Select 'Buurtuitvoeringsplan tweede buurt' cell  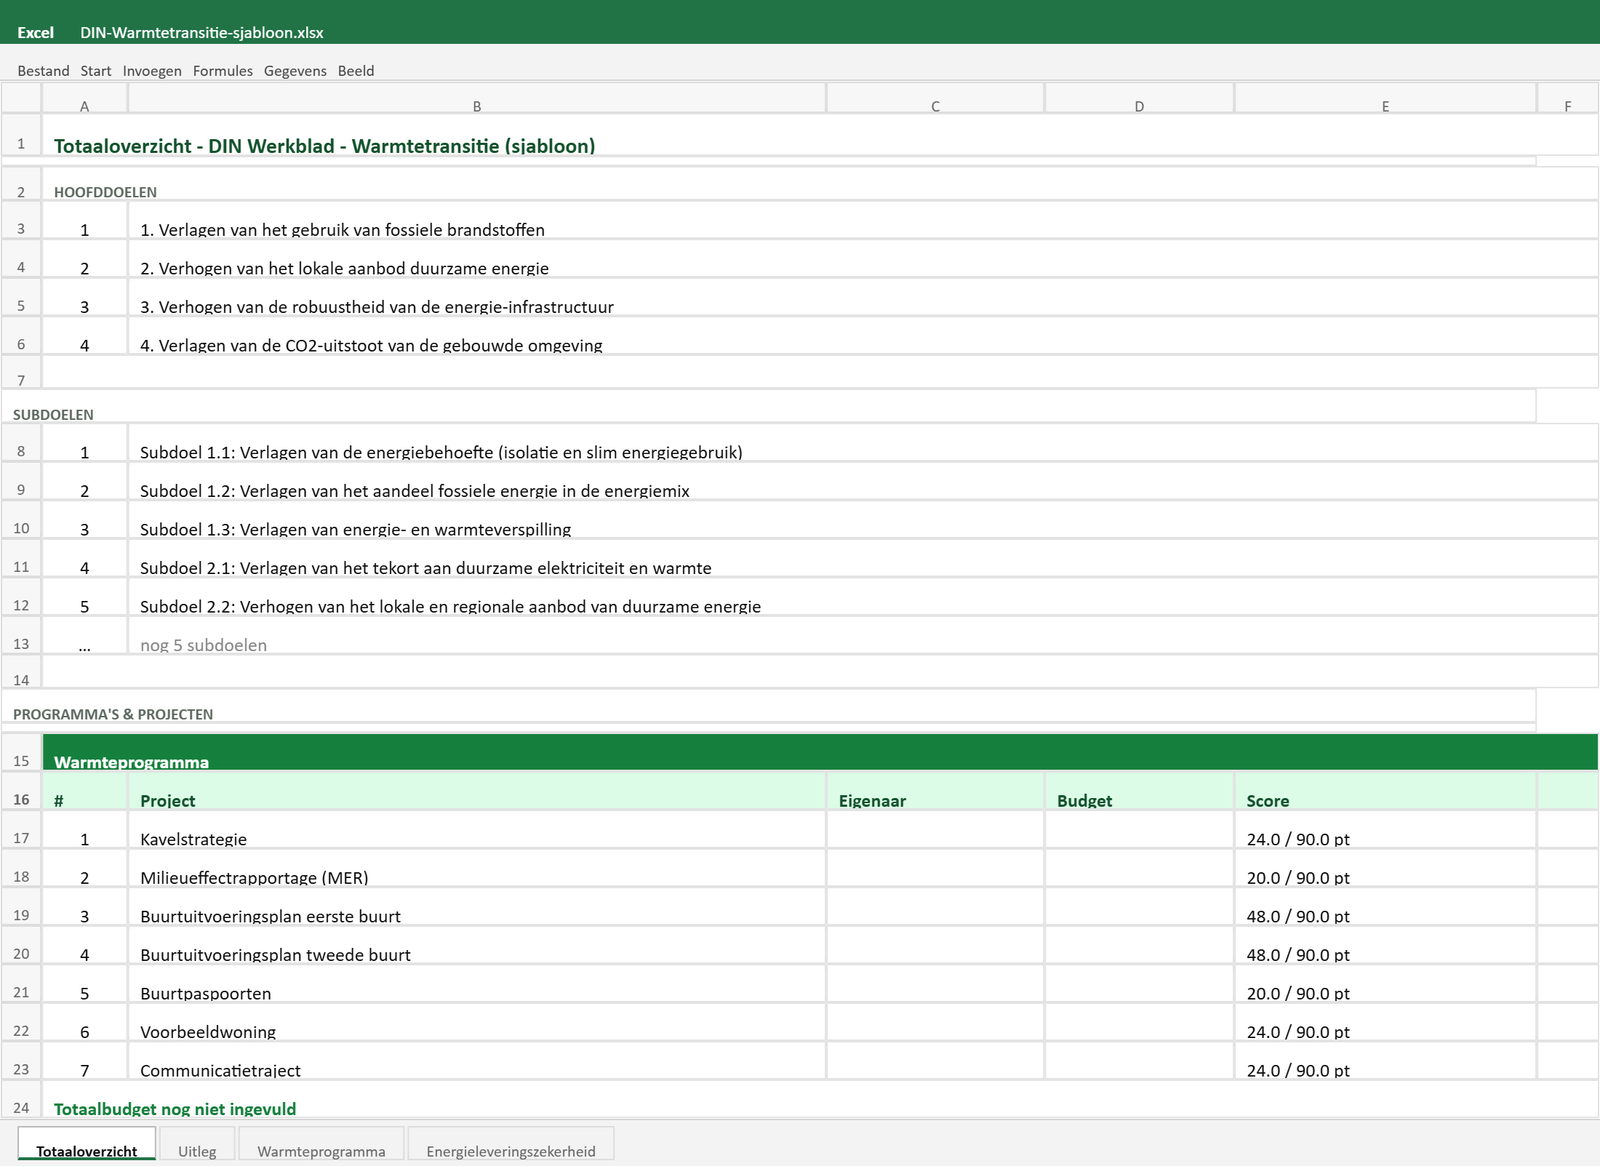tap(477, 945)
